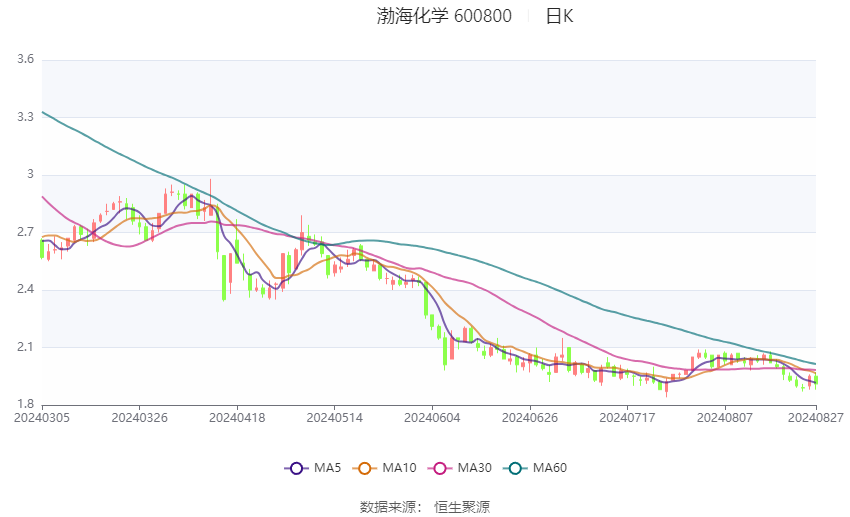Toggle the MA30 legend series
The width and height of the screenshot is (850, 517).
tap(460, 468)
